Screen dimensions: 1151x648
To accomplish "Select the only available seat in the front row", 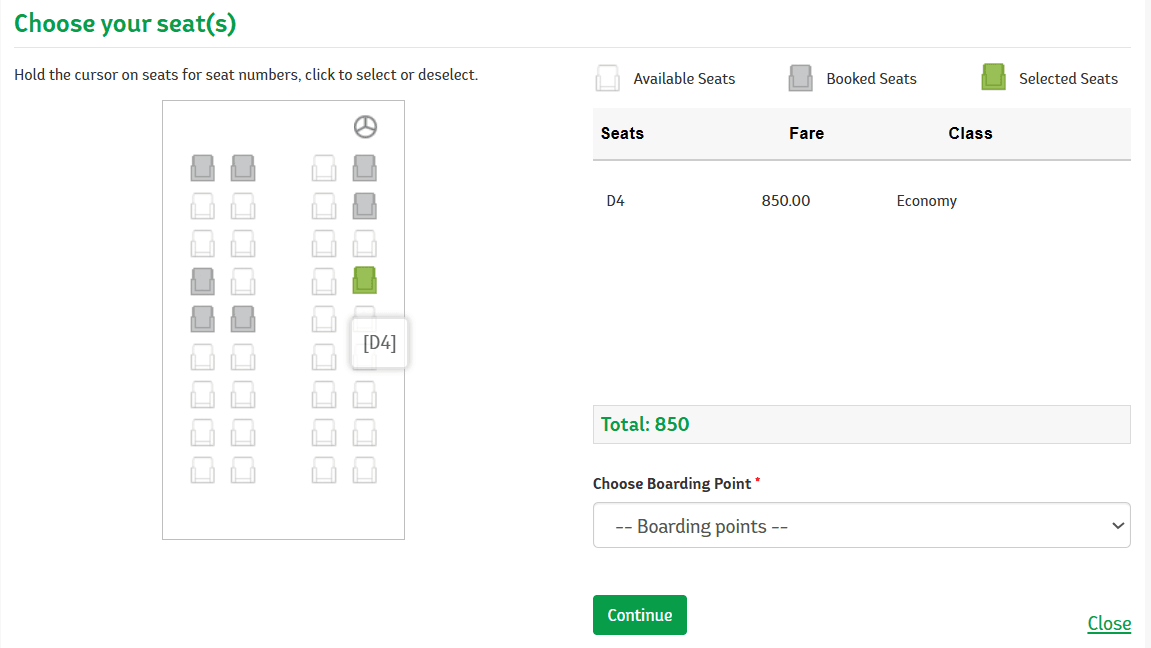I will [x=324, y=168].
